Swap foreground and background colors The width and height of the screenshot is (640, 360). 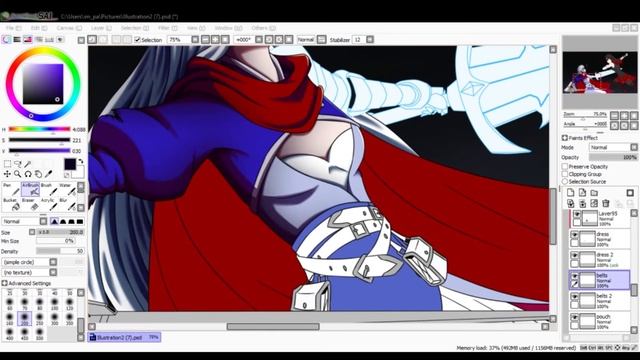81,161
